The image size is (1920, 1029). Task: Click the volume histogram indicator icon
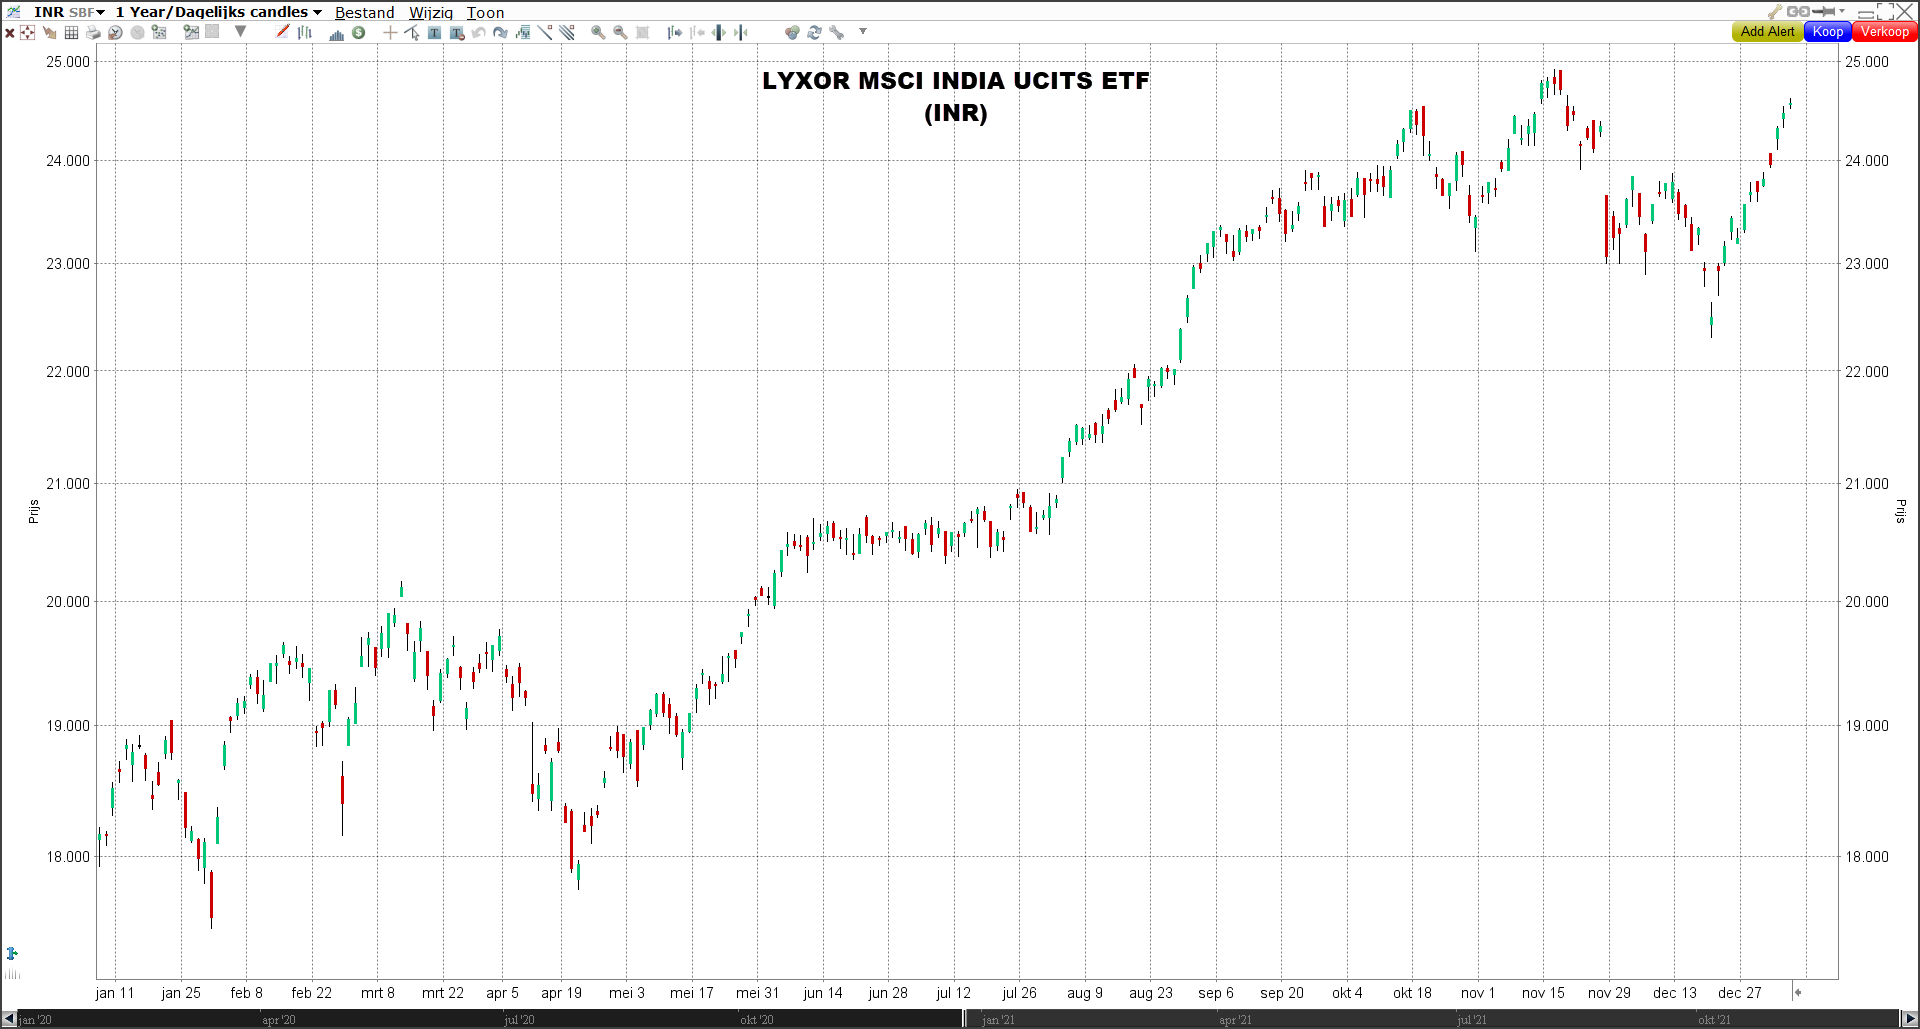(337, 34)
